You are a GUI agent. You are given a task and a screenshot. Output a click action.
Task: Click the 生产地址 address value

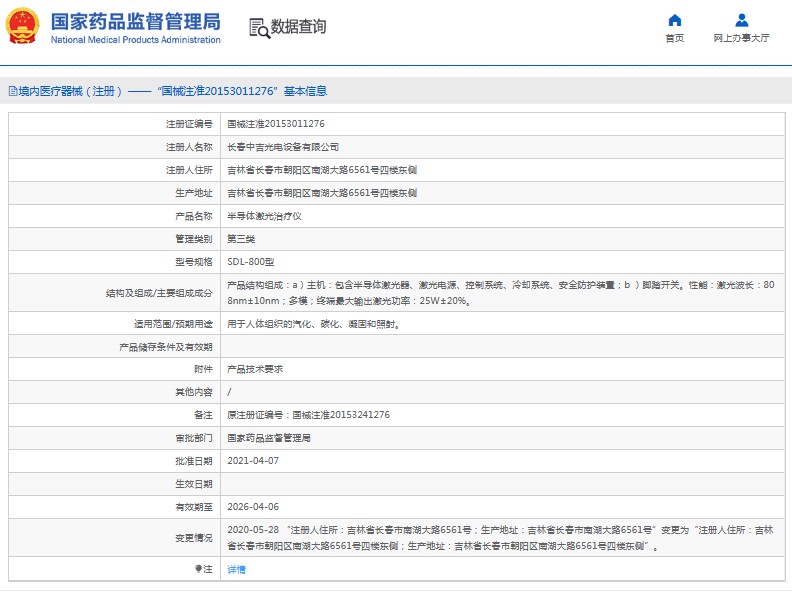point(322,193)
